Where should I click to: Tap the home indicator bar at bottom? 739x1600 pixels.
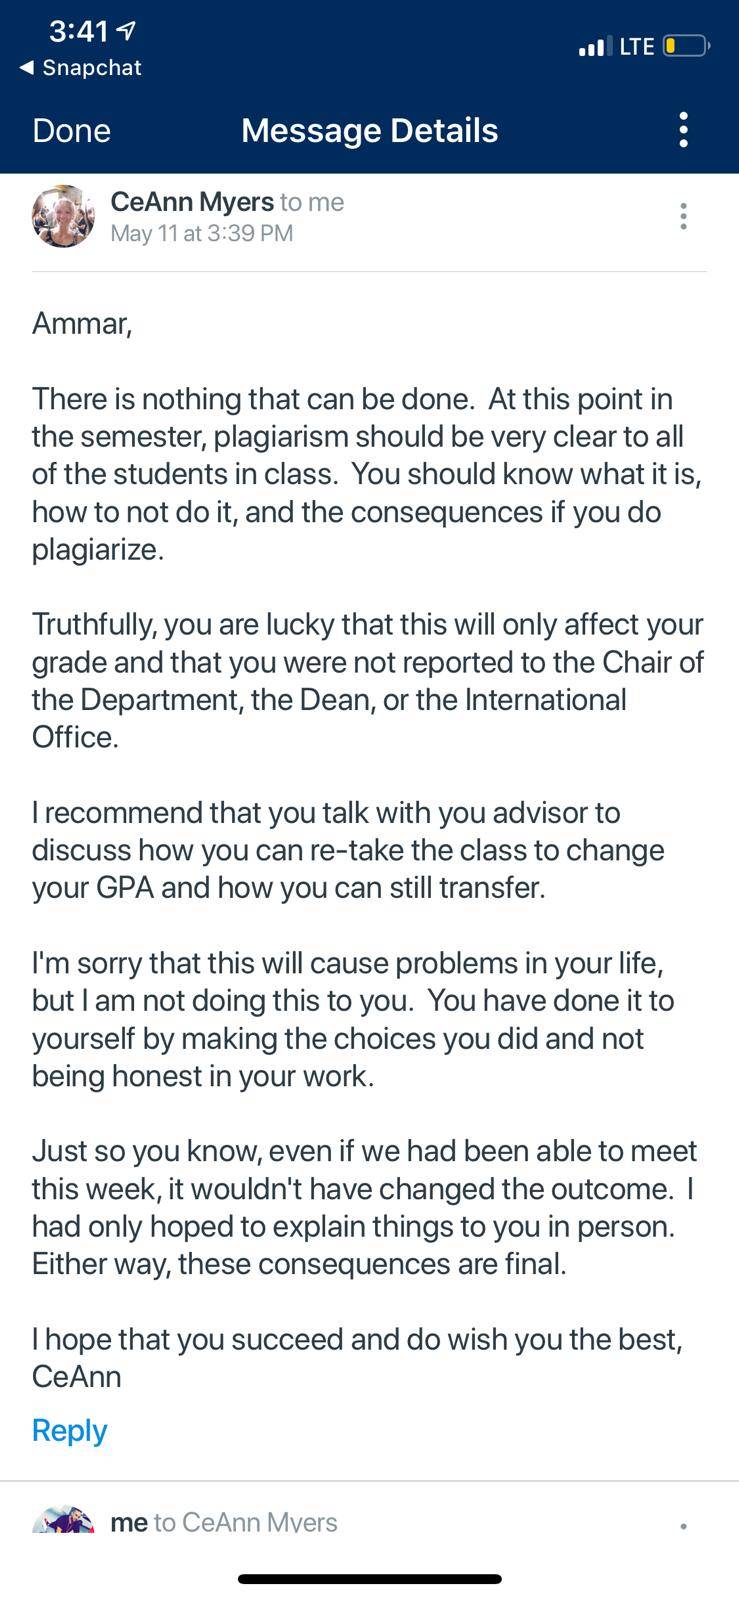pyautogui.click(x=369, y=1579)
